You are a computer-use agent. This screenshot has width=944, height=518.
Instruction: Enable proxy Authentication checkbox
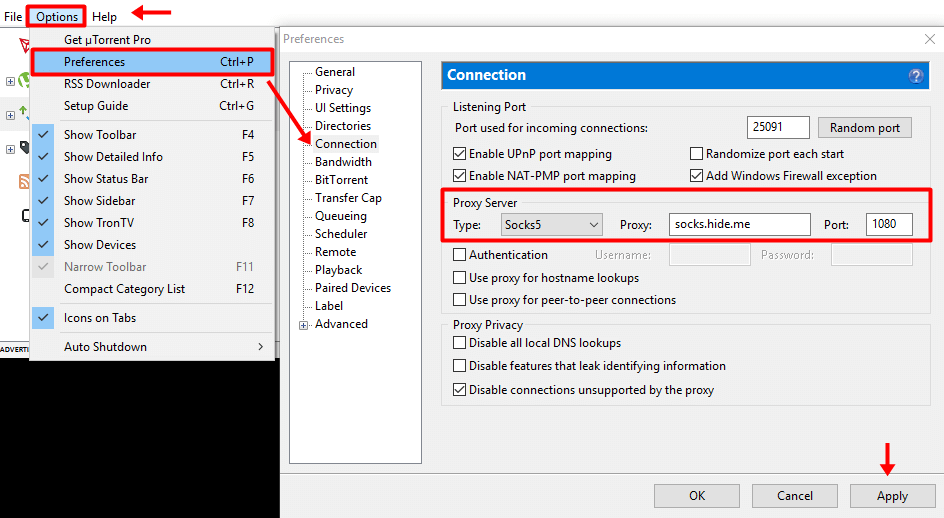pyautogui.click(x=459, y=255)
